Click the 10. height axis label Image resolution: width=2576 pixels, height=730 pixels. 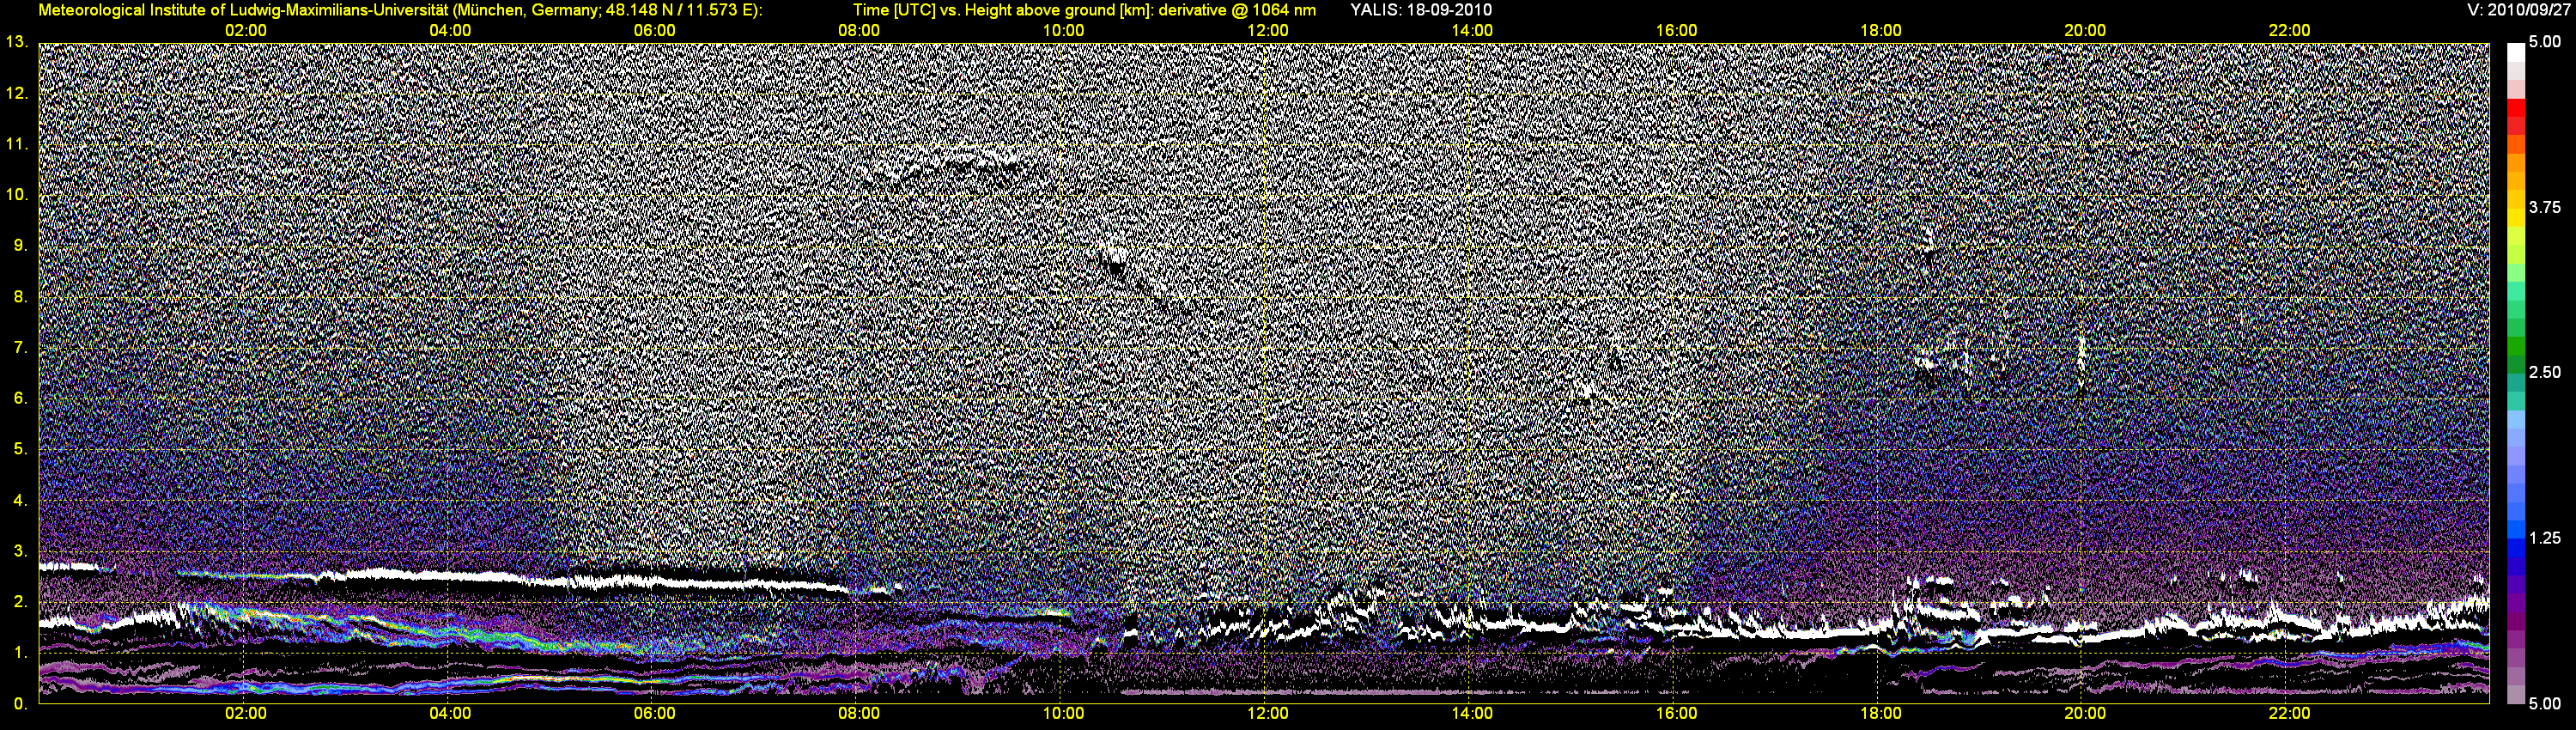(17, 195)
